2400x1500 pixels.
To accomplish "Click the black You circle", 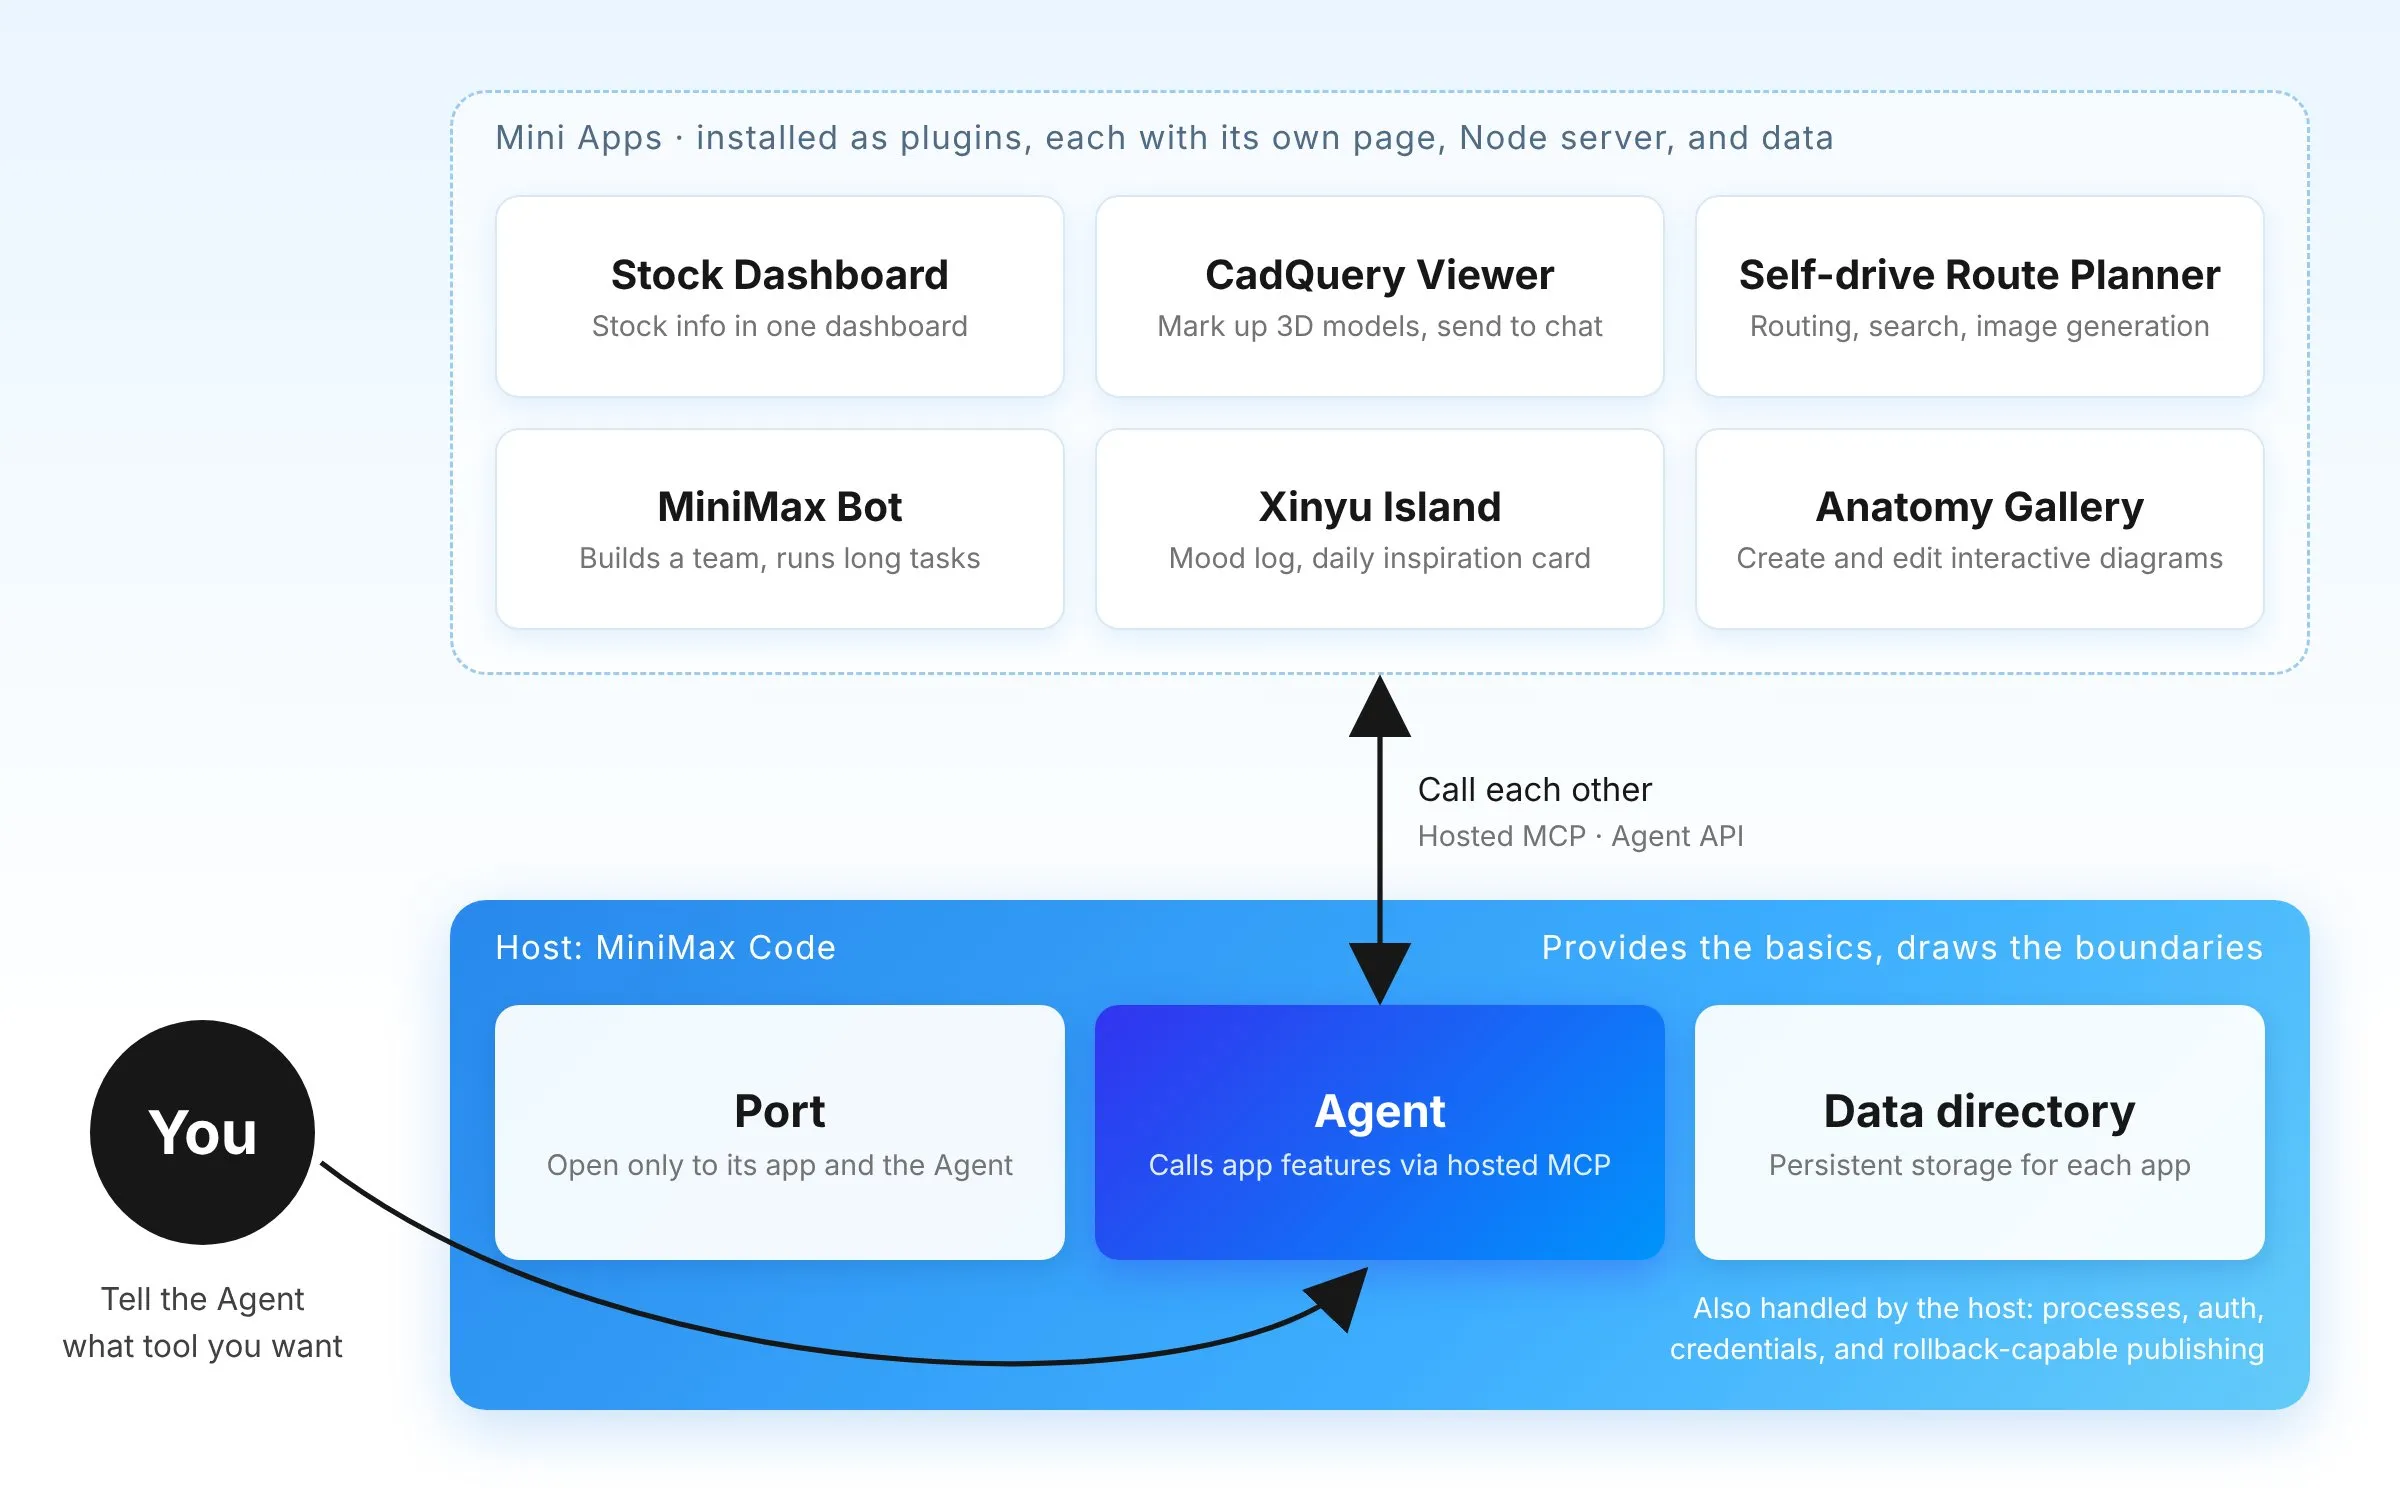I will (x=202, y=1132).
